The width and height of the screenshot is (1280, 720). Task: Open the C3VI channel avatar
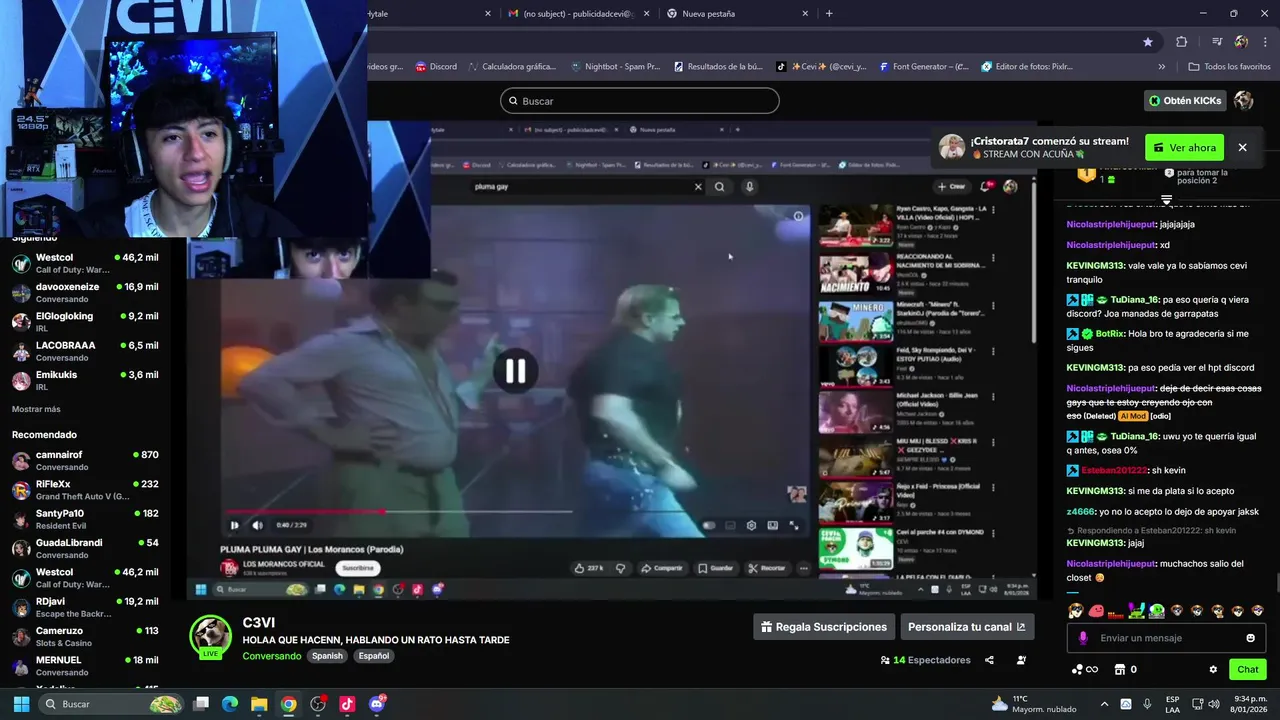tap(211, 636)
